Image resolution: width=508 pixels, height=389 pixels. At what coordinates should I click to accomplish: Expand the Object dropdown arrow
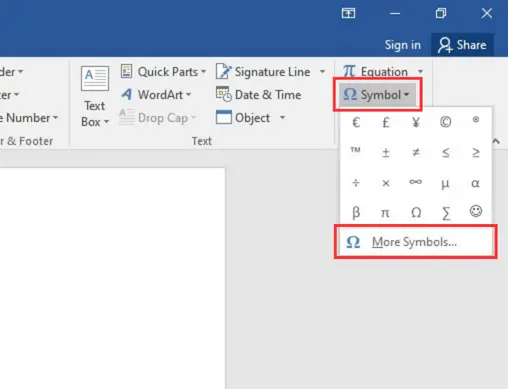click(x=283, y=117)
